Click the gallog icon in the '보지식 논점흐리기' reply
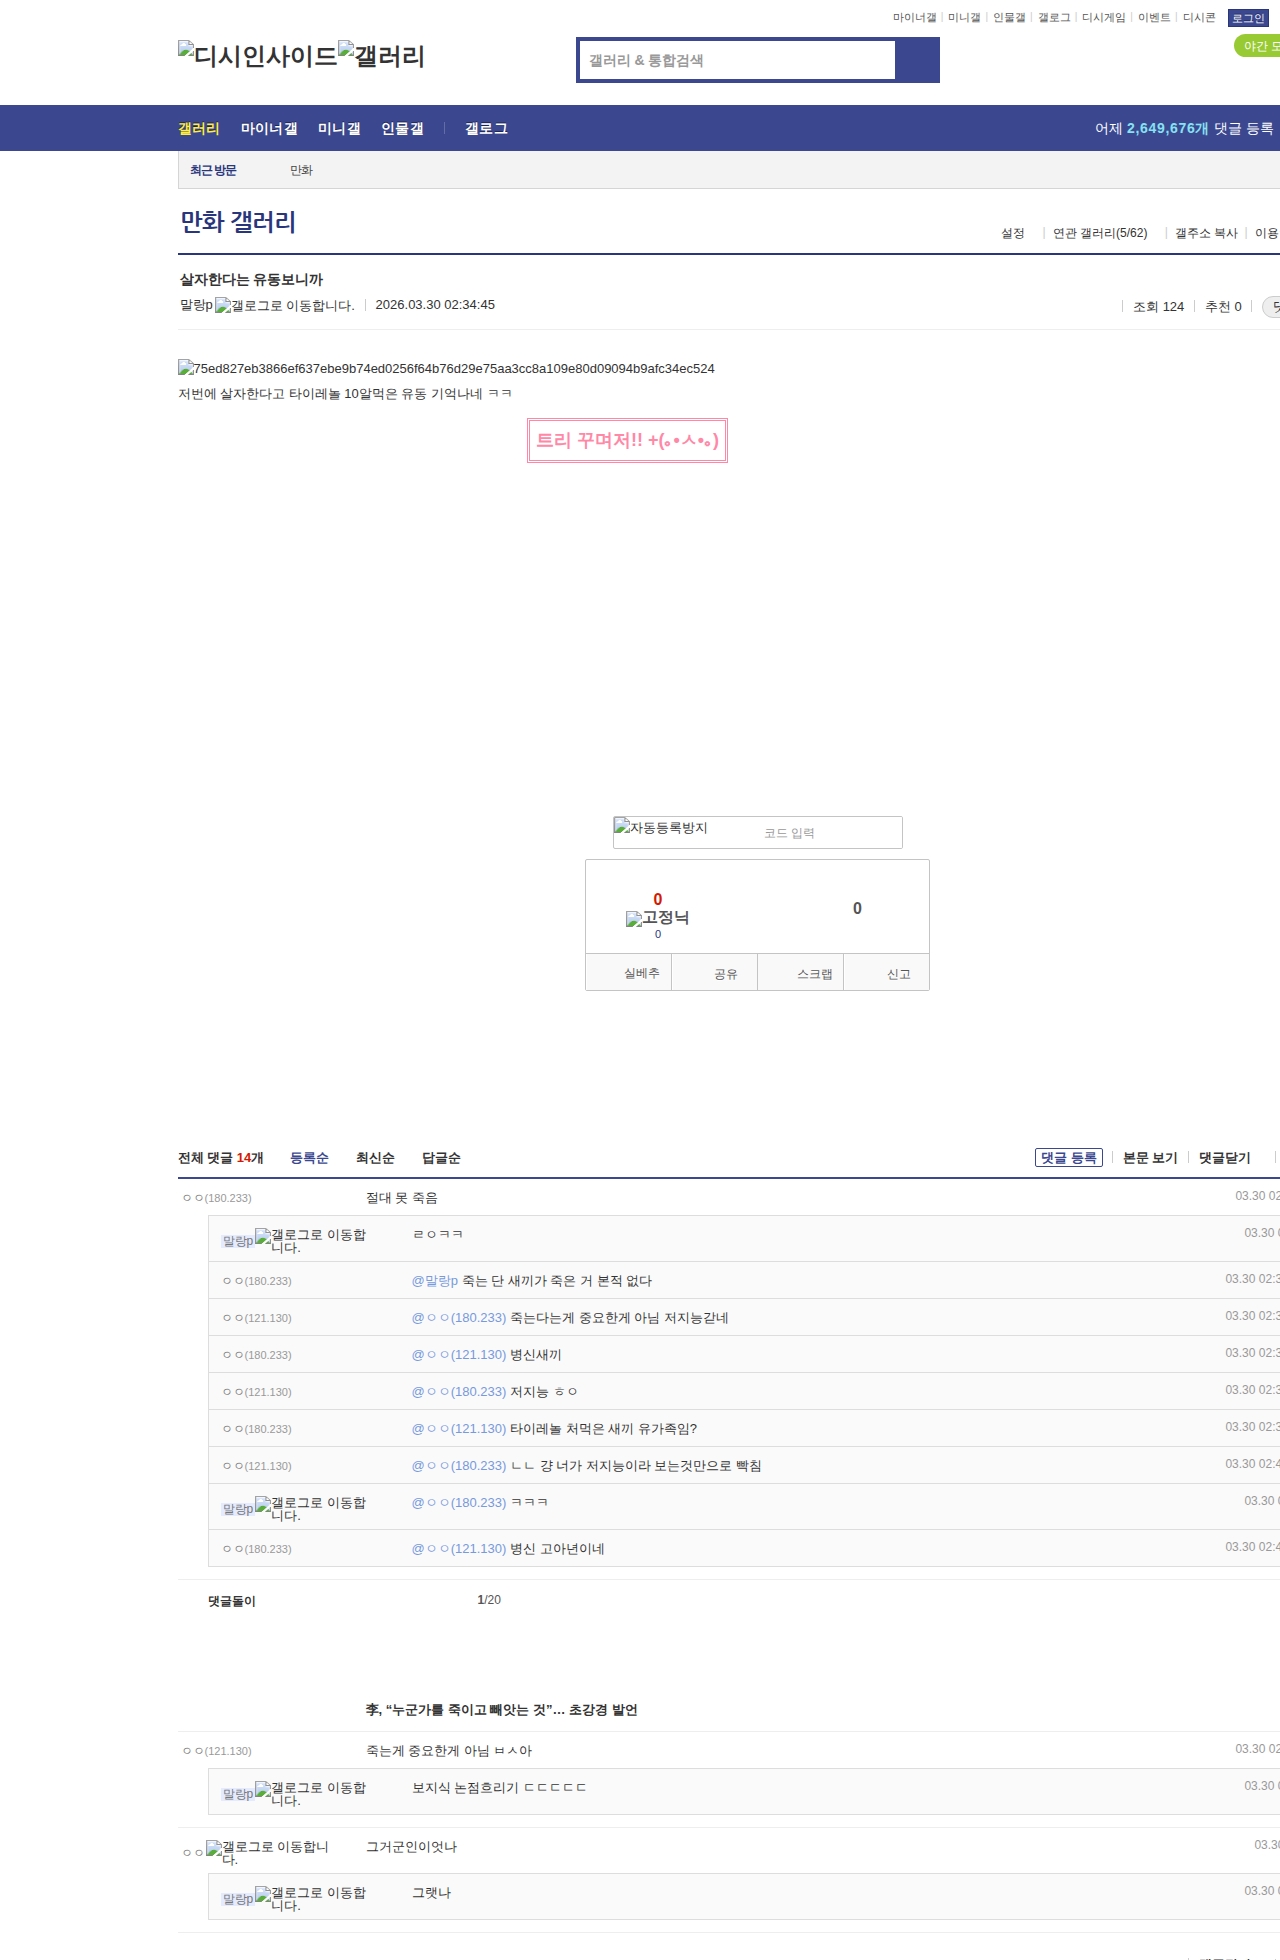The width and height of the screenshot is (1280, 1960). pos(311,1794)
